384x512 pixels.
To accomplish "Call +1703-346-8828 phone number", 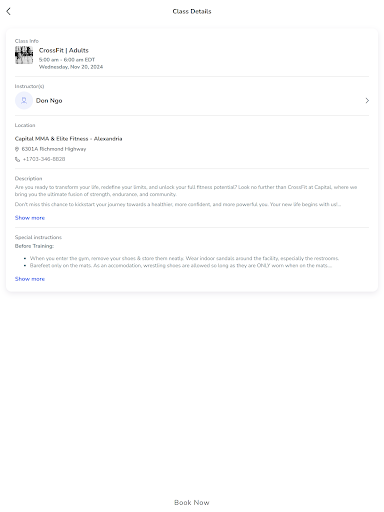I will 44,159.
